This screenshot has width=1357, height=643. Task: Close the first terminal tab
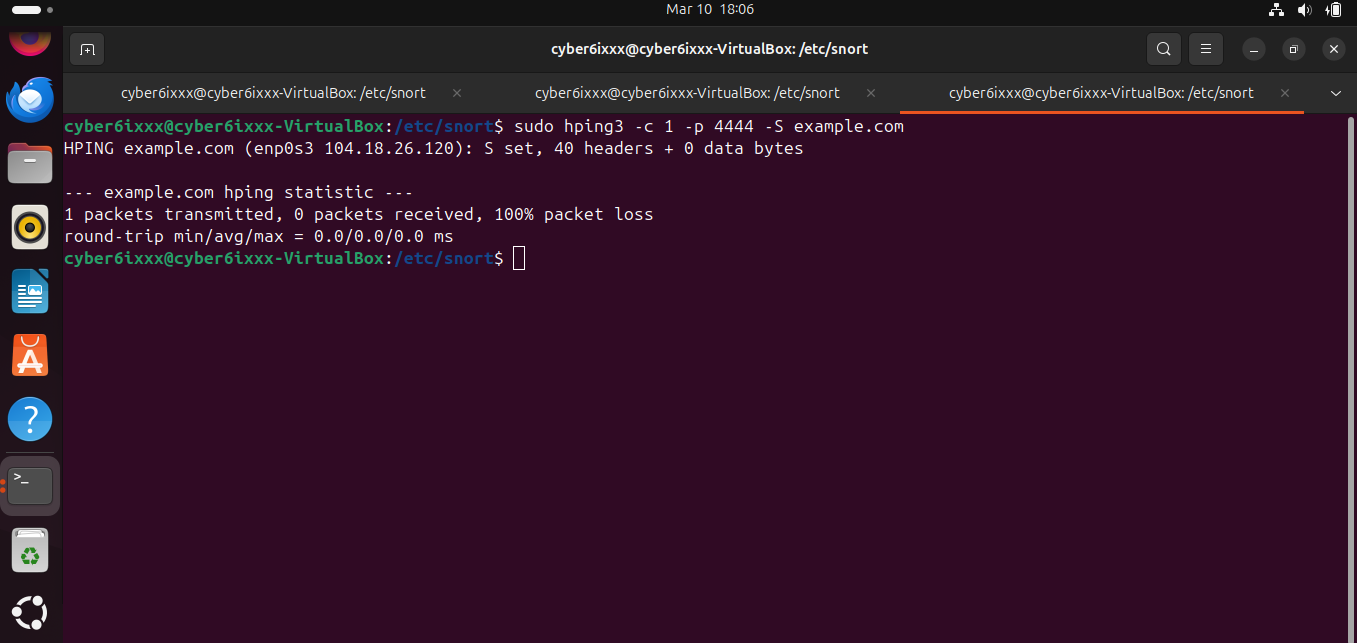pos(457,93)
